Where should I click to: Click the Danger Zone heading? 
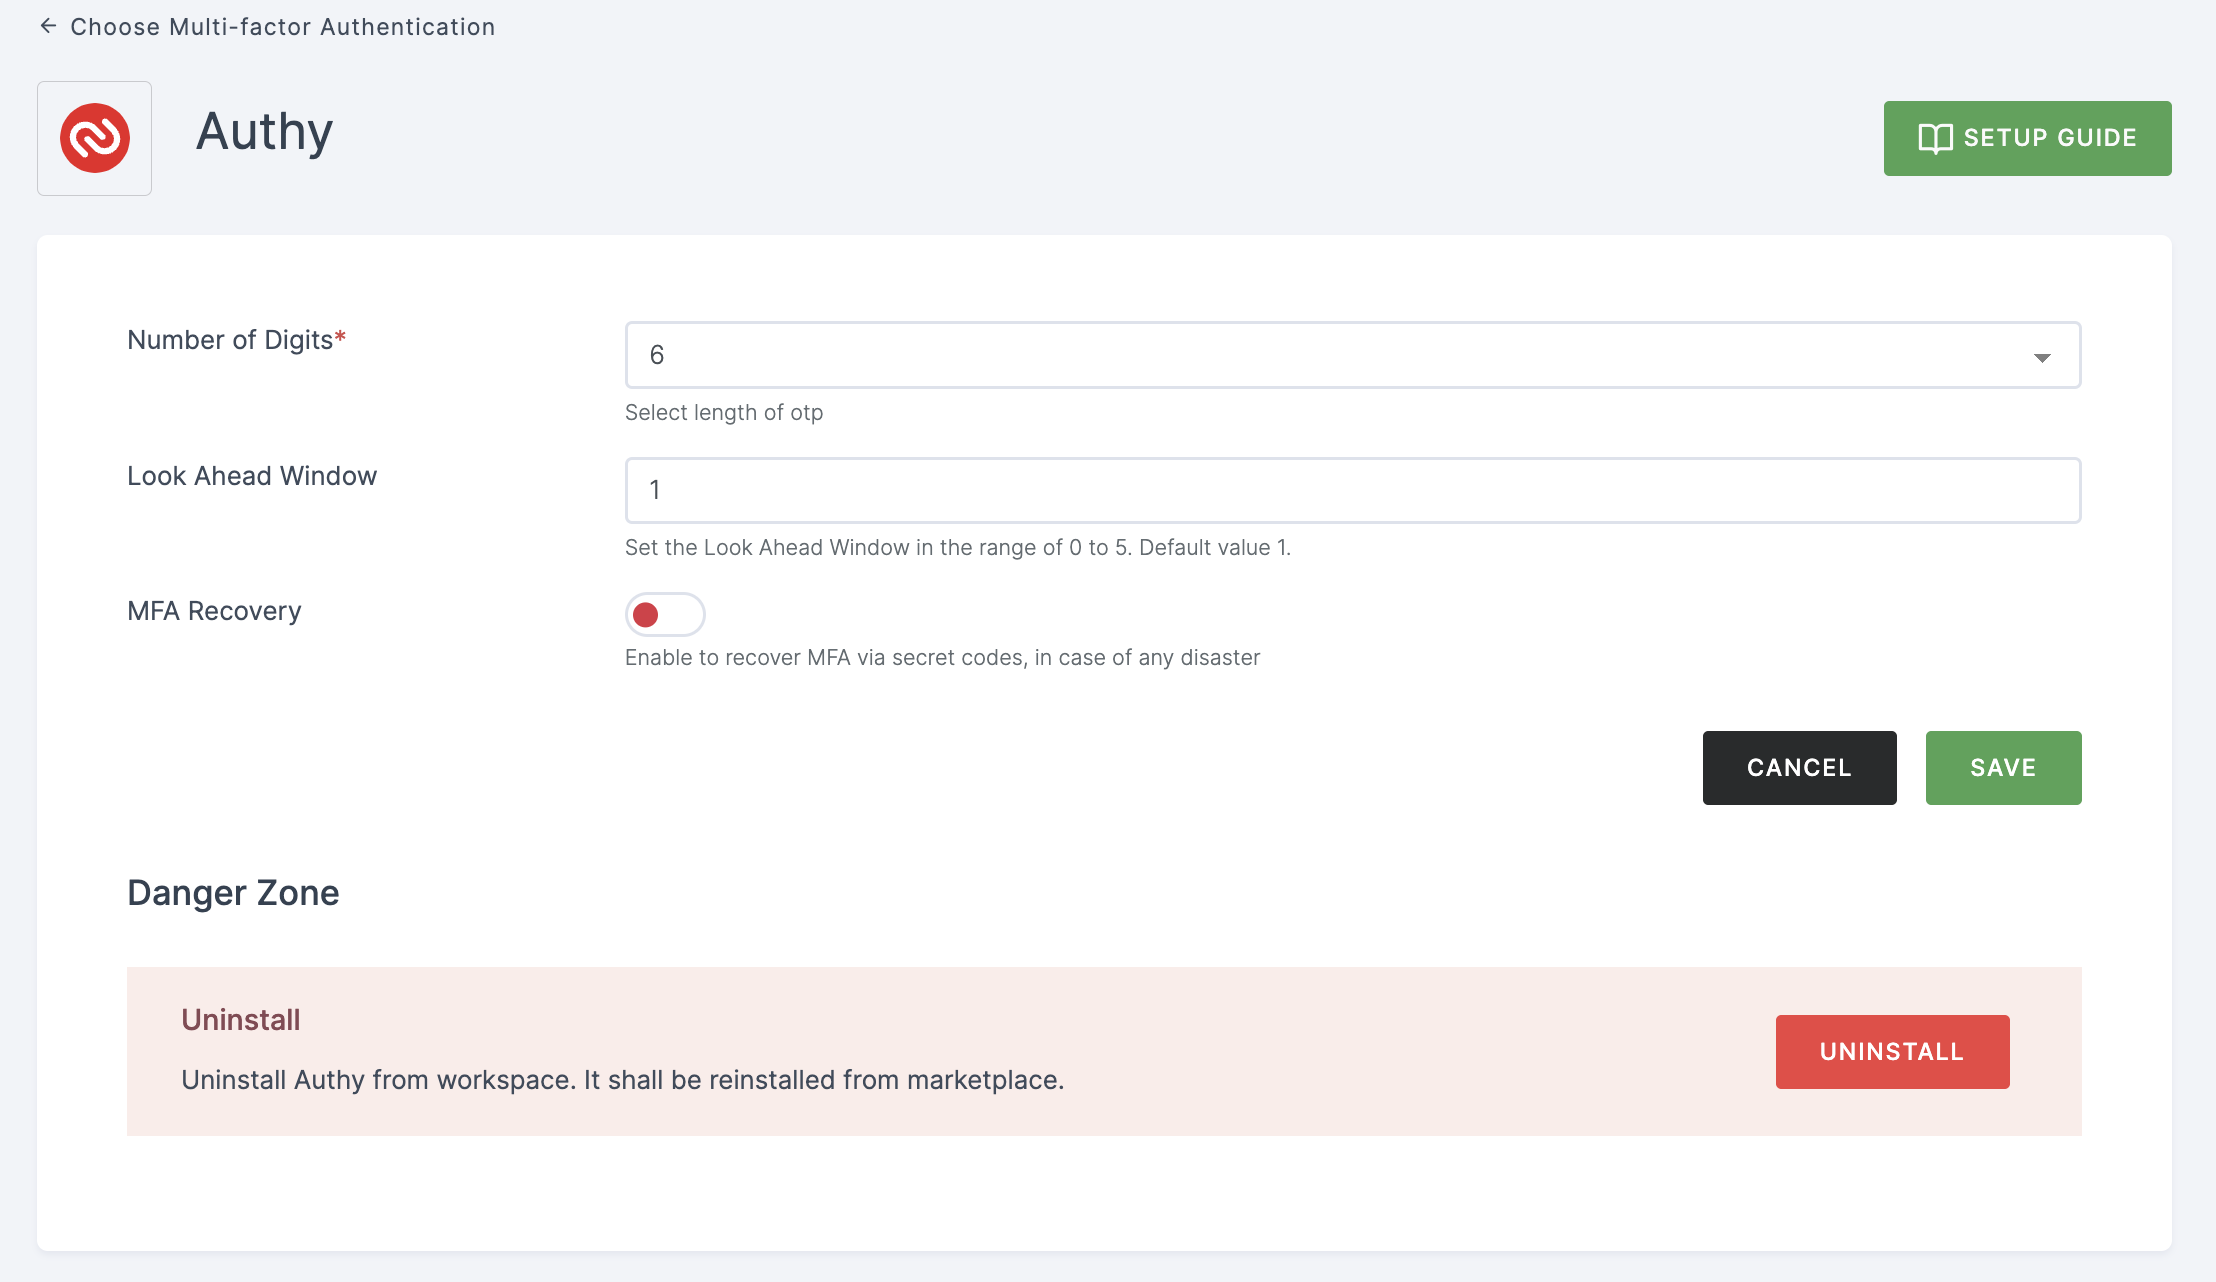233,892
